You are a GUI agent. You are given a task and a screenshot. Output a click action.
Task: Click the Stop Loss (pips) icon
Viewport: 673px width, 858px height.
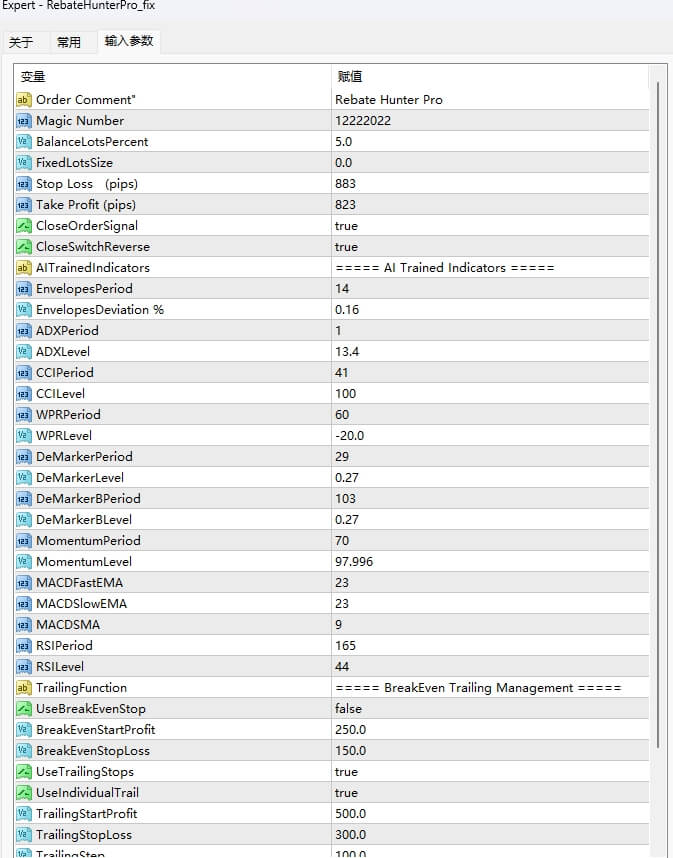[24, 184]
